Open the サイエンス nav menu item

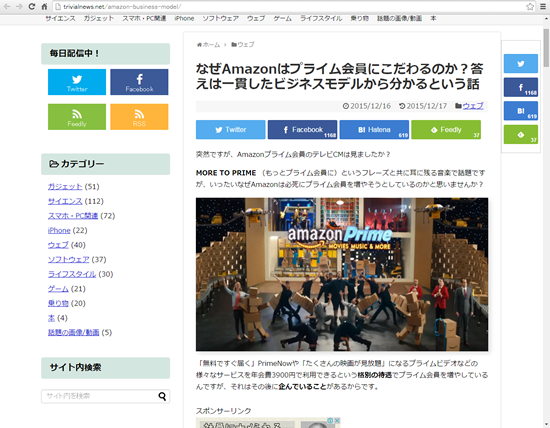point(60,18)
